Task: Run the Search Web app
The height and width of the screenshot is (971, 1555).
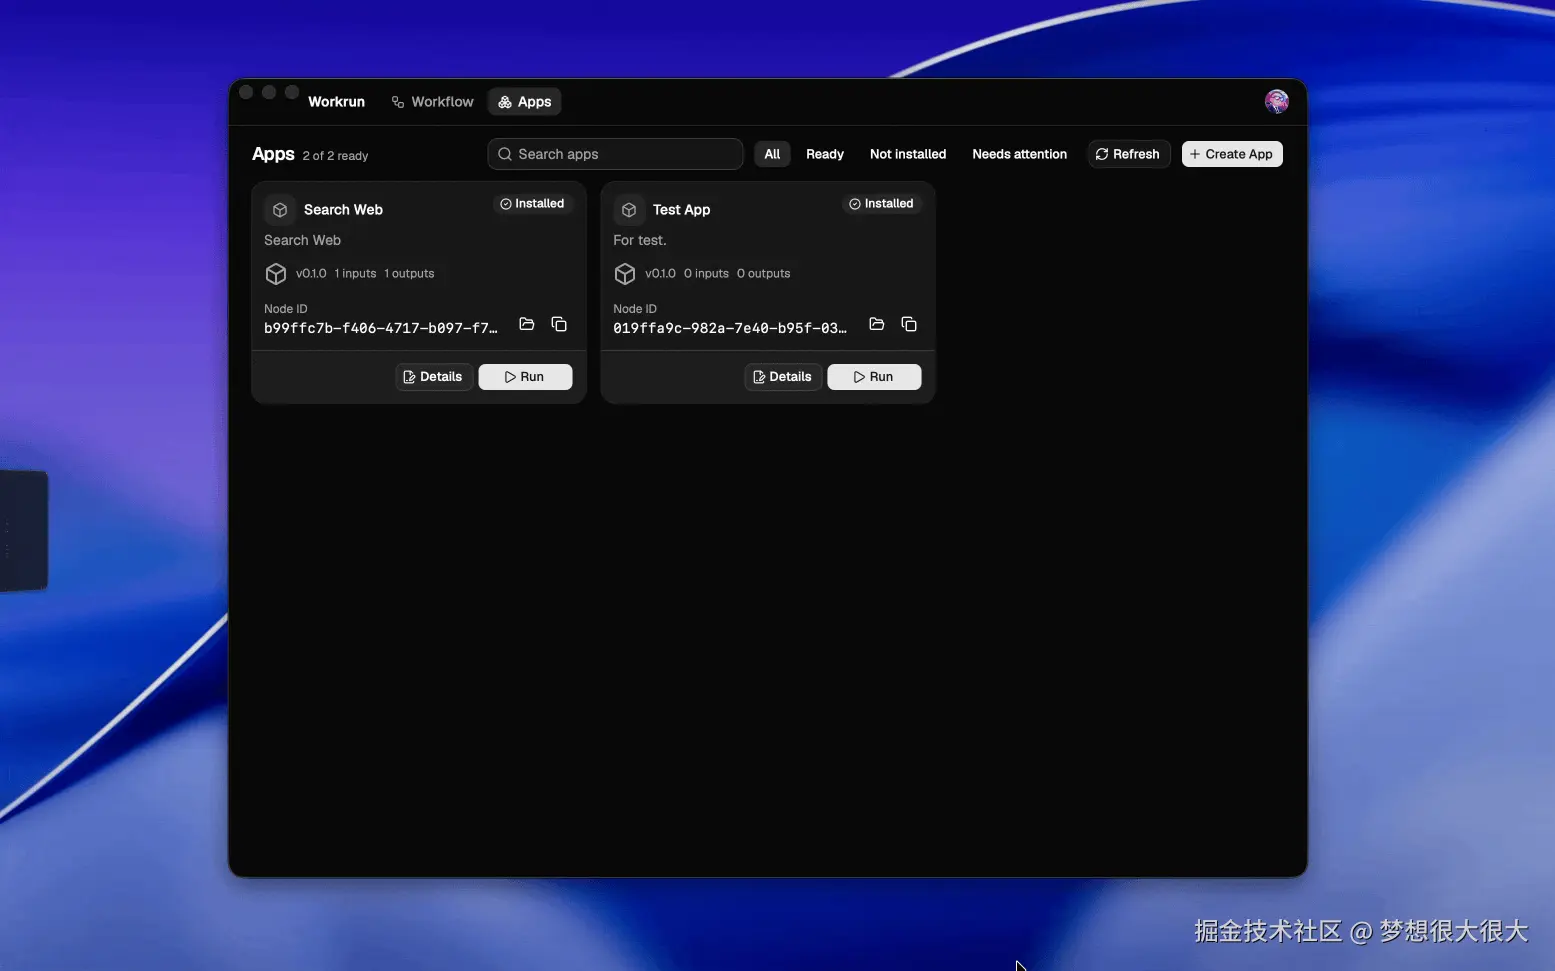Action: (x=525, y=377)
